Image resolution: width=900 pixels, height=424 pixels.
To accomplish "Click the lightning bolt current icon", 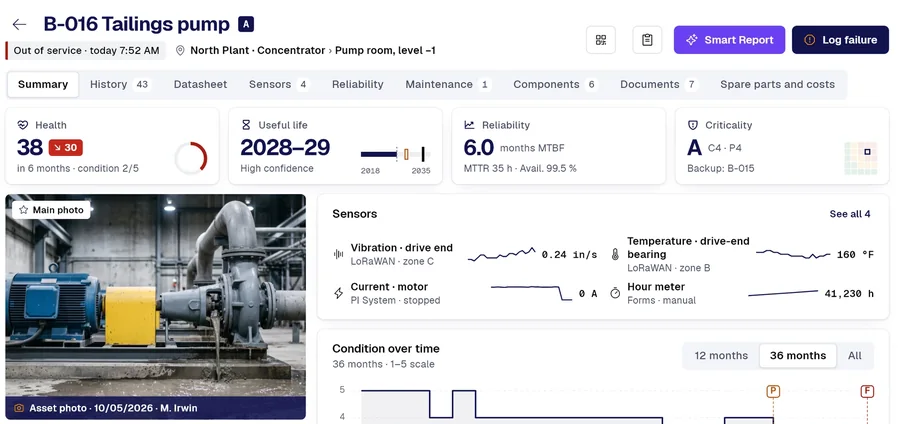I will 339,293.
